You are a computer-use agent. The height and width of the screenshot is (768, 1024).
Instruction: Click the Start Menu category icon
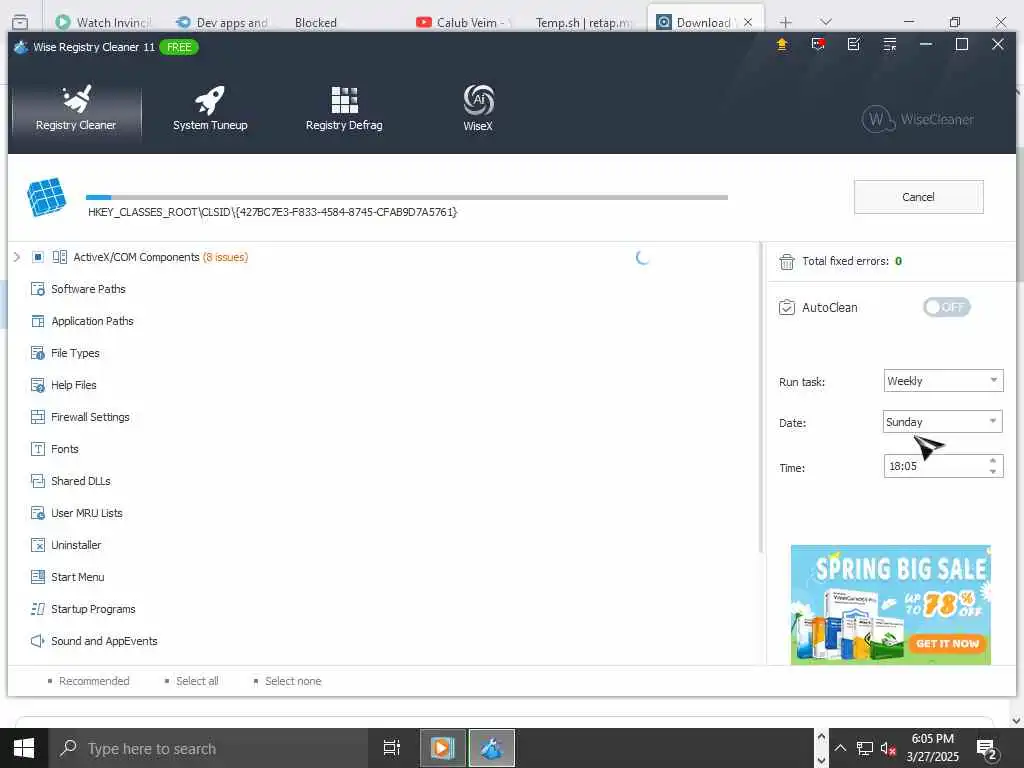pyautogui.click(x=38, y=577)
